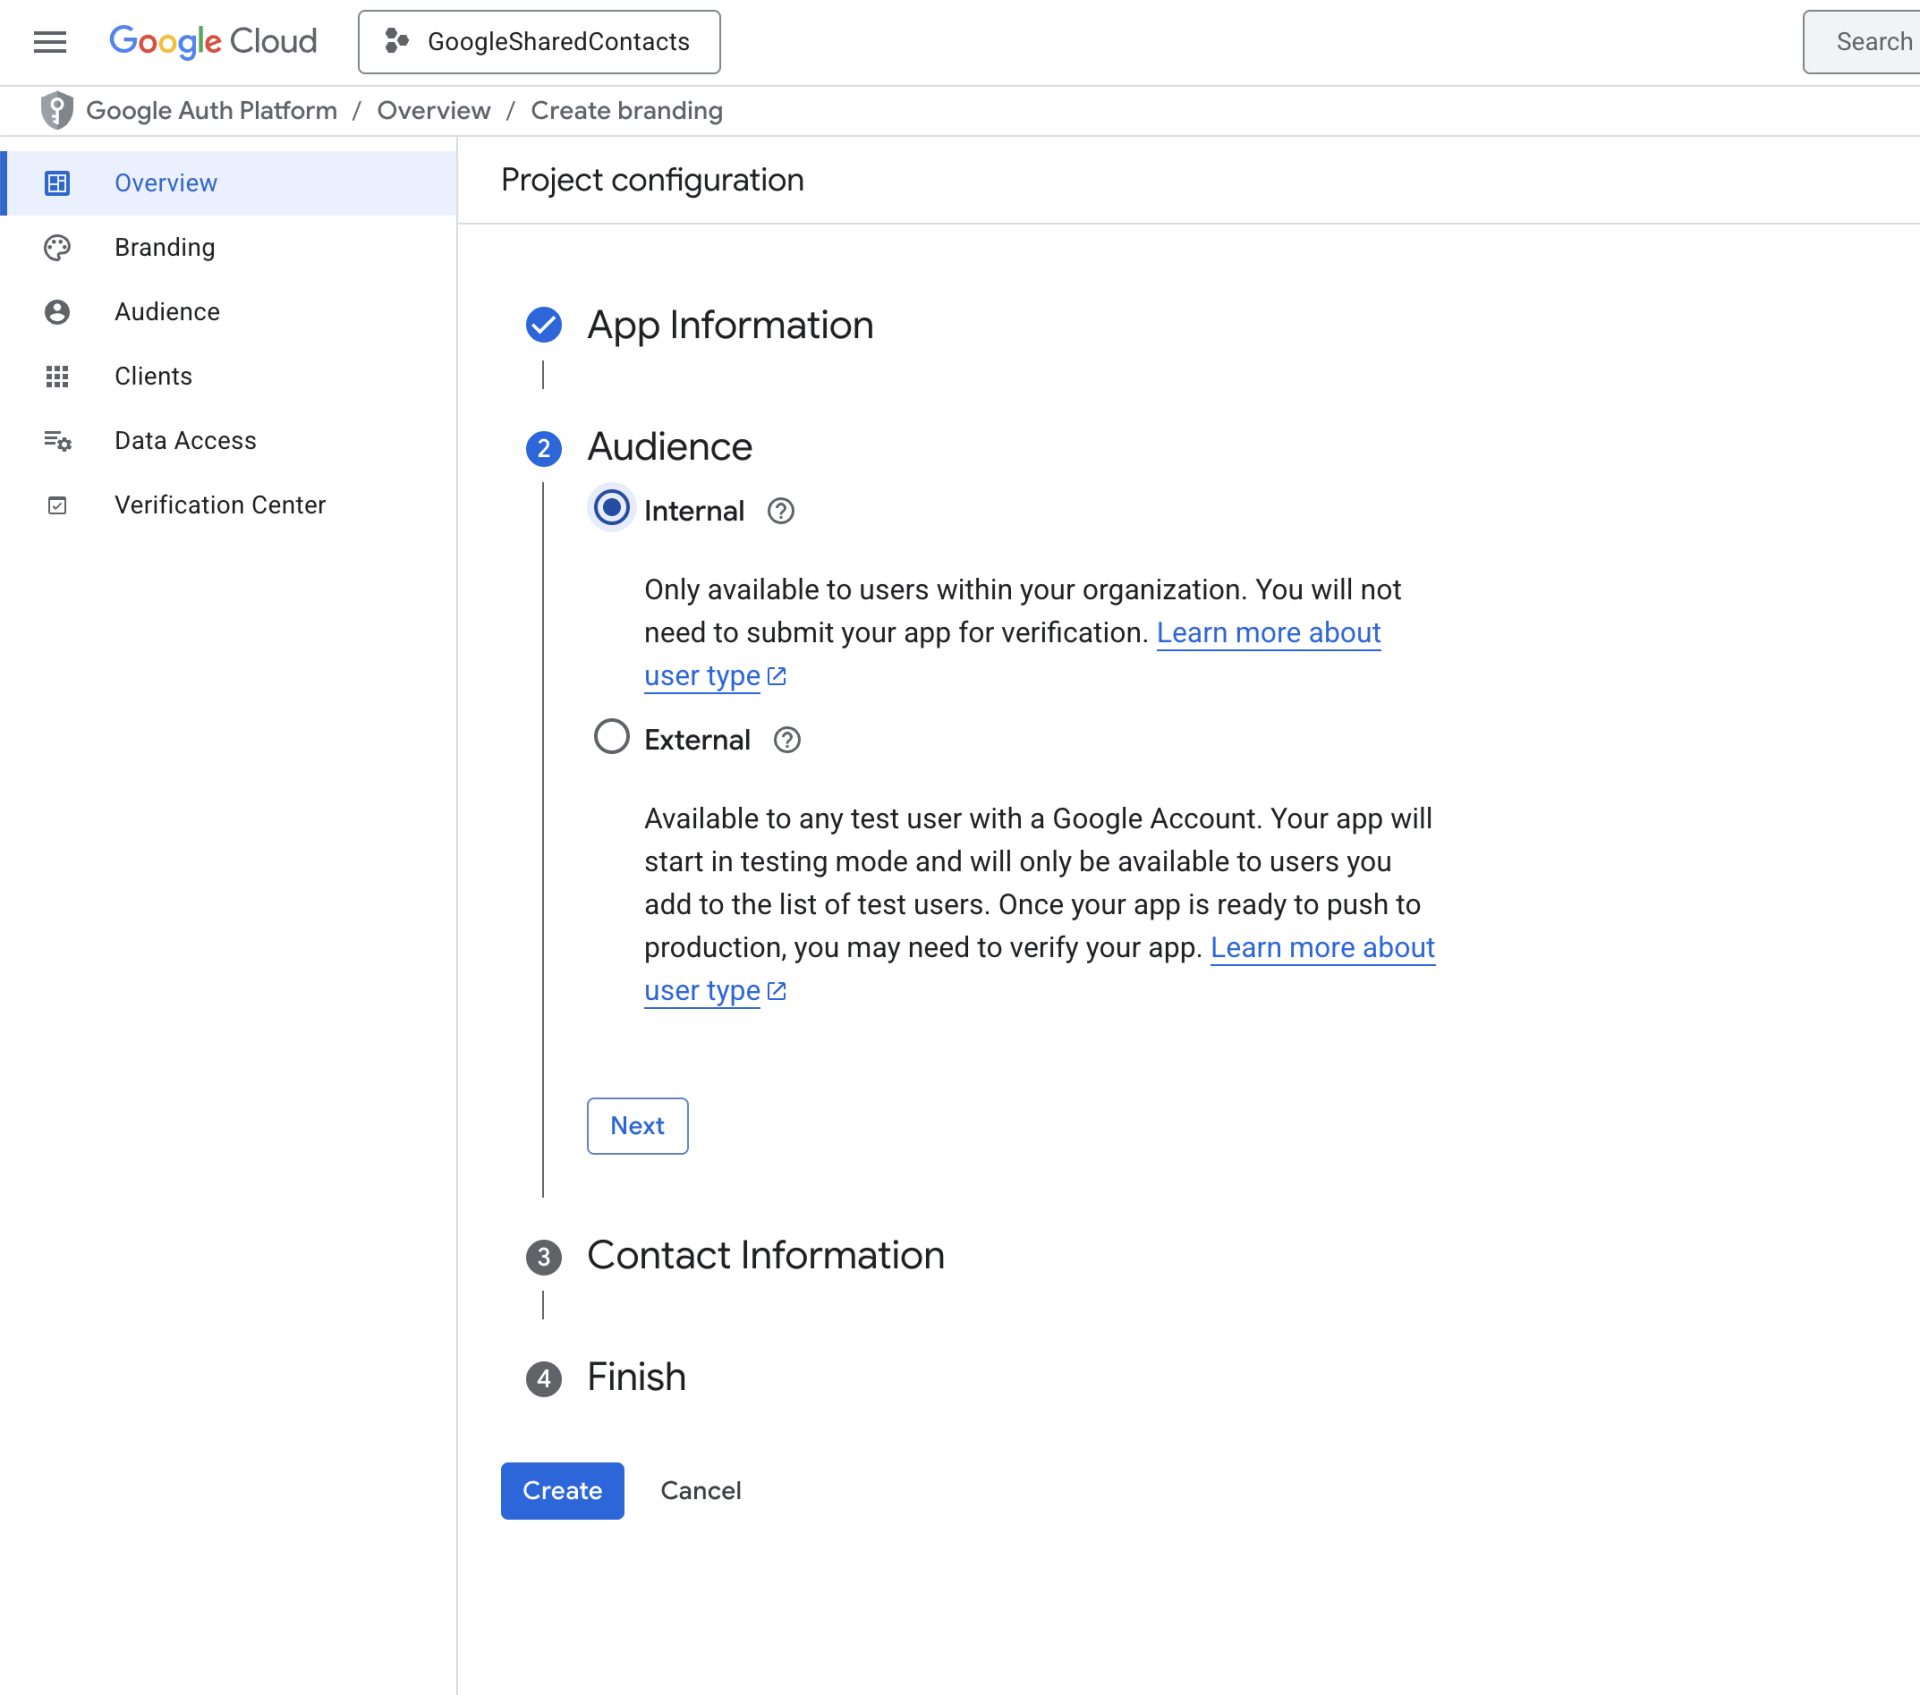Click the Verification Center checkbox icon
This screenshot has width=1920, height=1695.
(x=57, y=505)
